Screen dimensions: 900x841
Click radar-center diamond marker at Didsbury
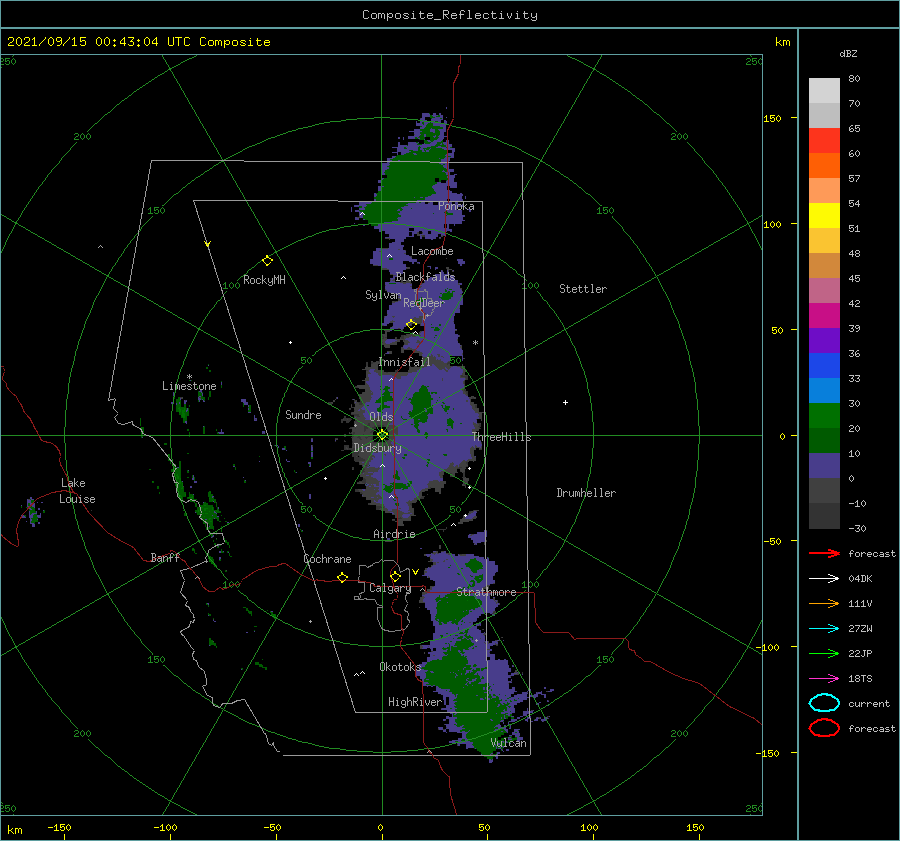click(x=382, y=435)
